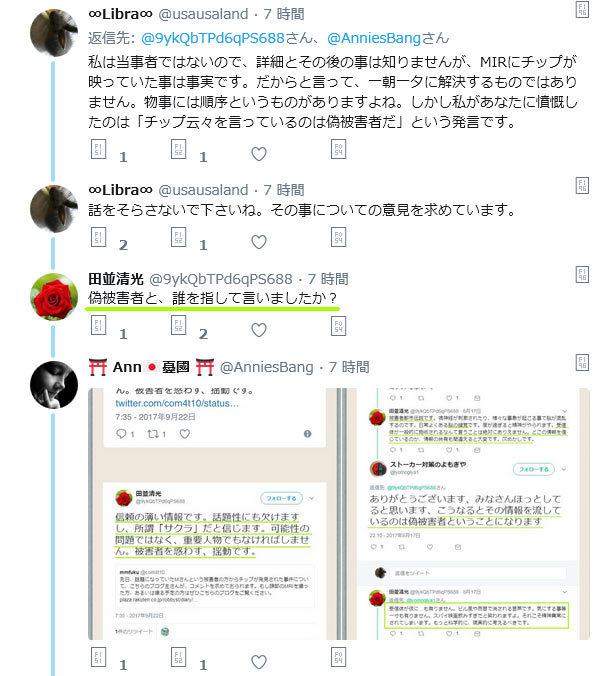View 田並清光's red rose avatar profile

click(54, 297)
